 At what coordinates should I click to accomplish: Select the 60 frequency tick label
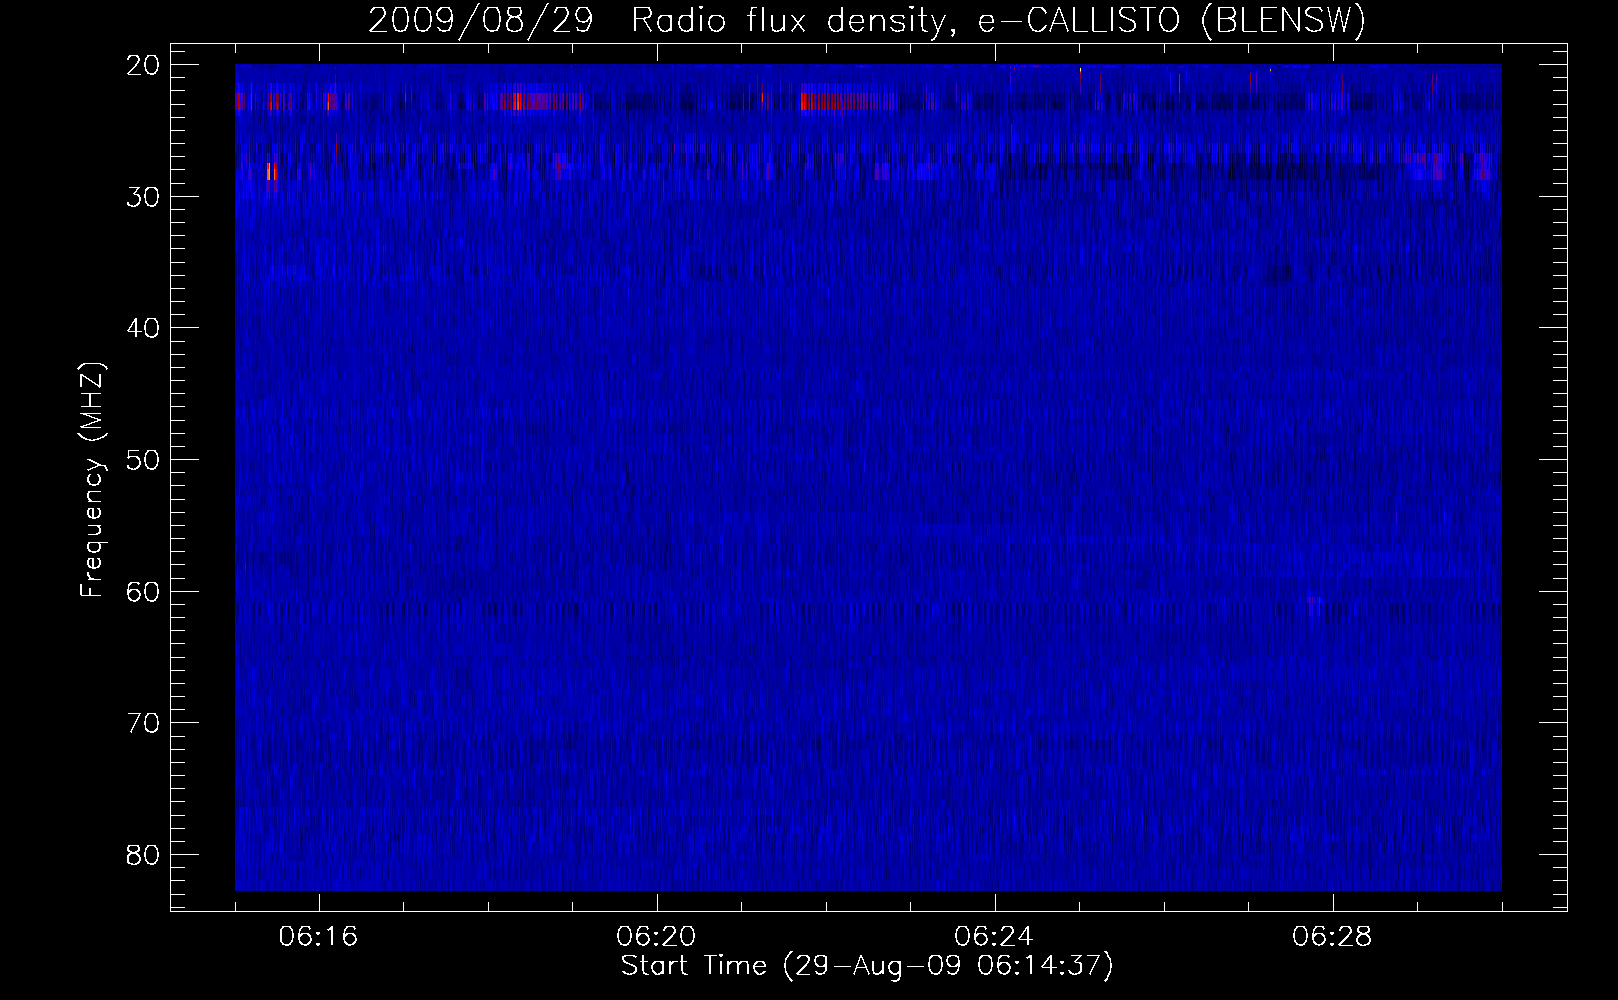point(144,592)
